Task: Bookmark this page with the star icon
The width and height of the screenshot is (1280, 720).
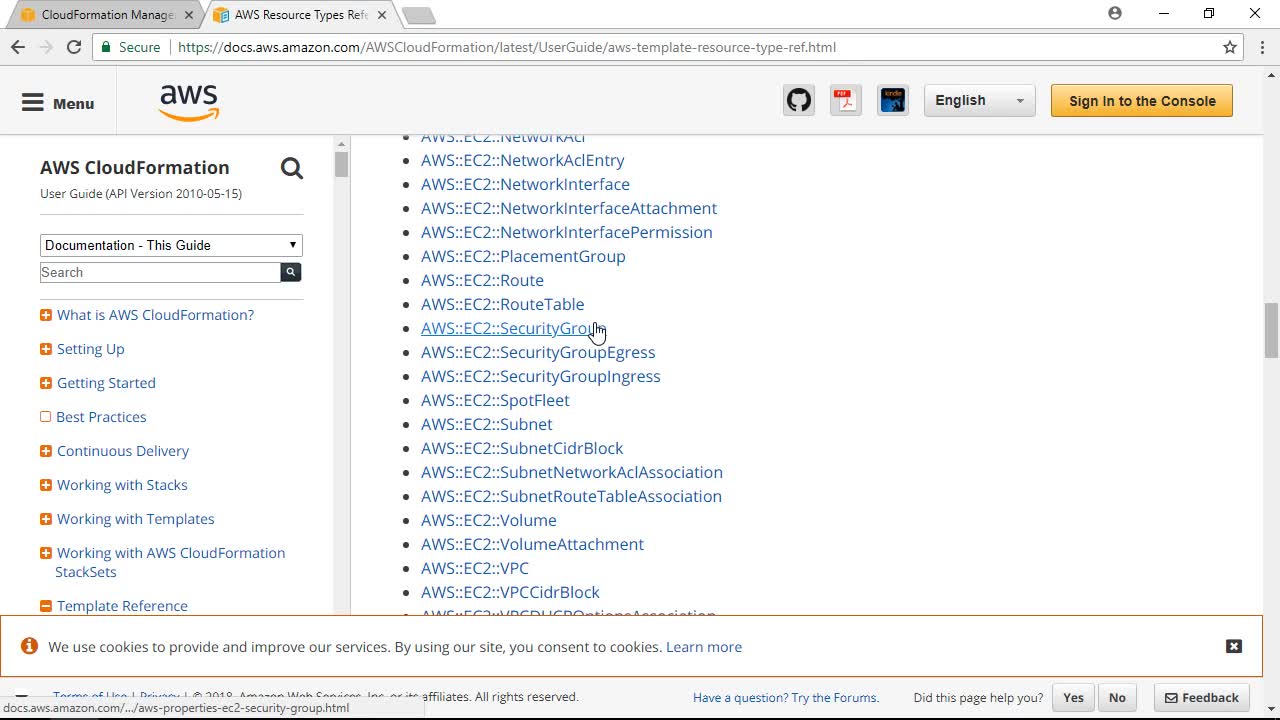Action: click(1230, 47)
